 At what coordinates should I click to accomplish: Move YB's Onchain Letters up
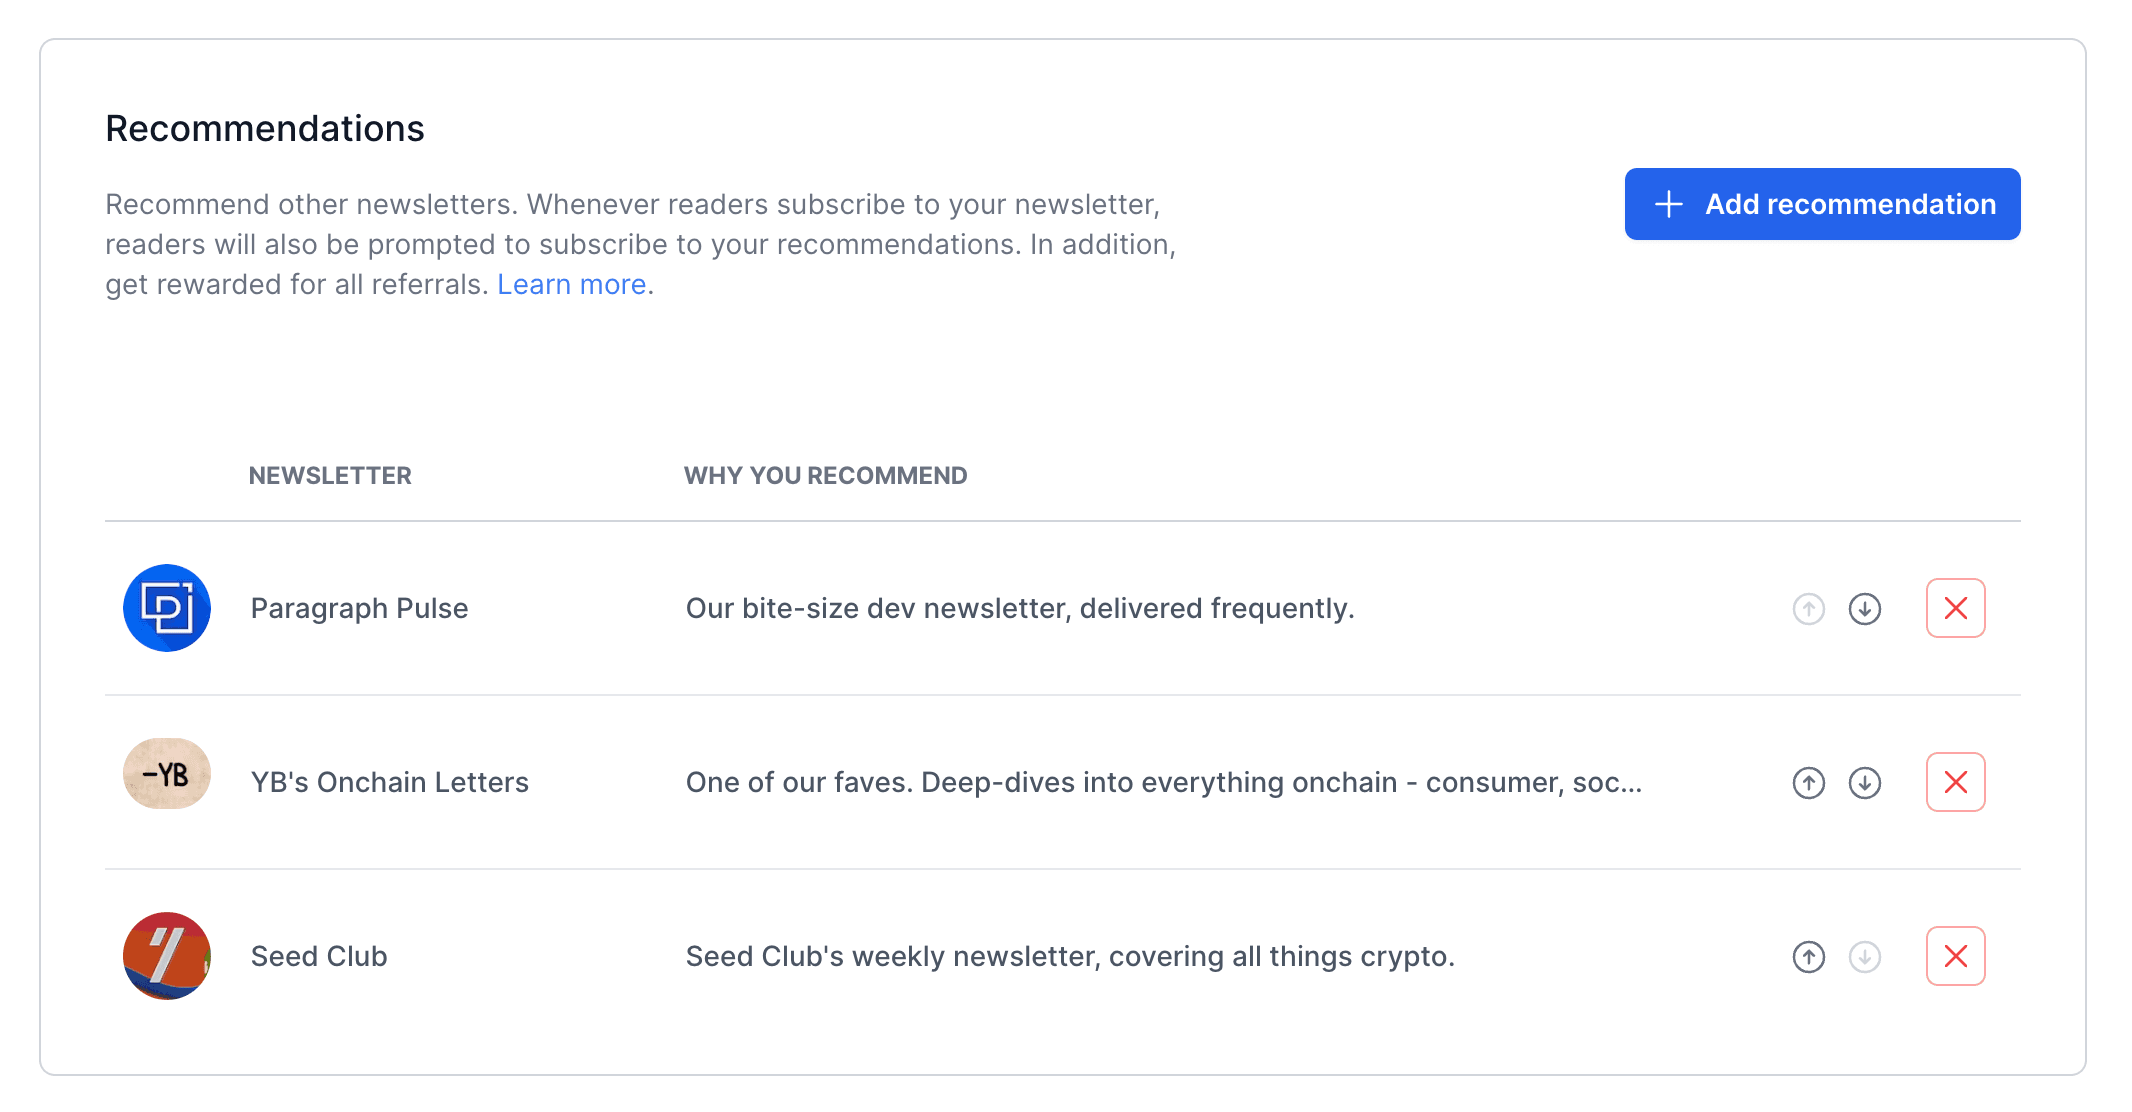(x=1808, y=782)
